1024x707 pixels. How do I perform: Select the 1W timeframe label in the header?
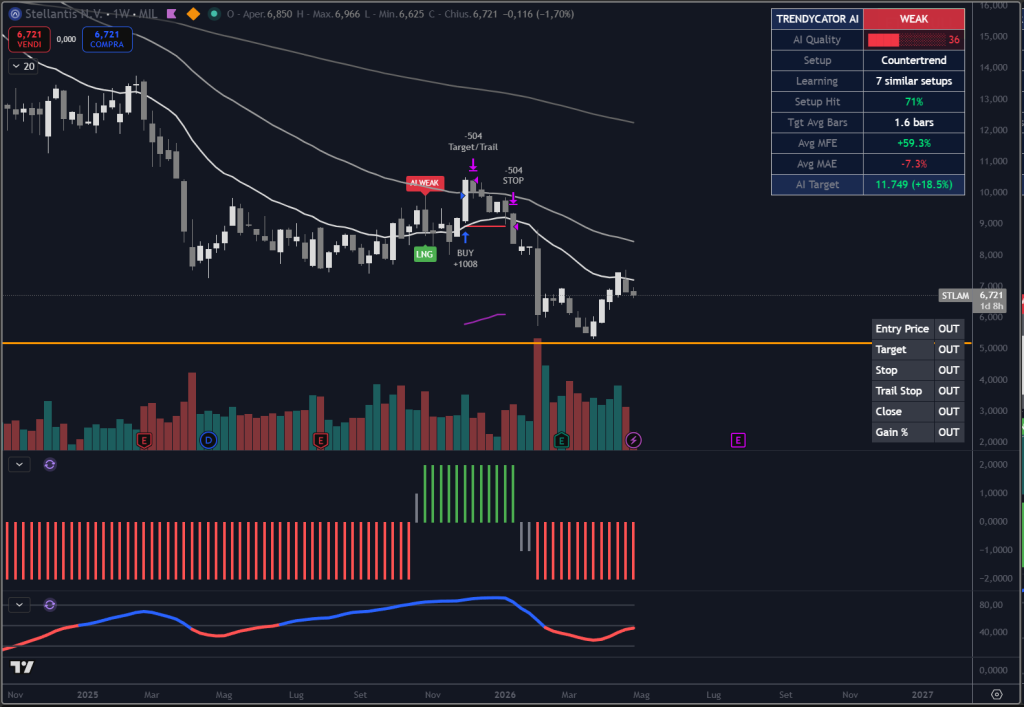point(122,14)
